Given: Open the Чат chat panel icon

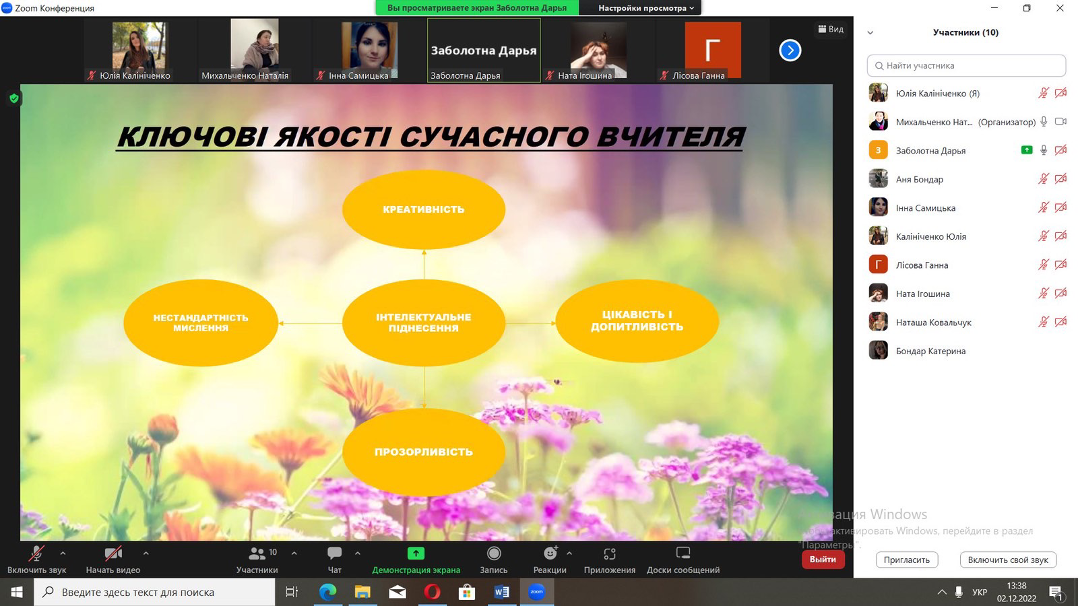Looking at the screenshot, I should (334, 554).
